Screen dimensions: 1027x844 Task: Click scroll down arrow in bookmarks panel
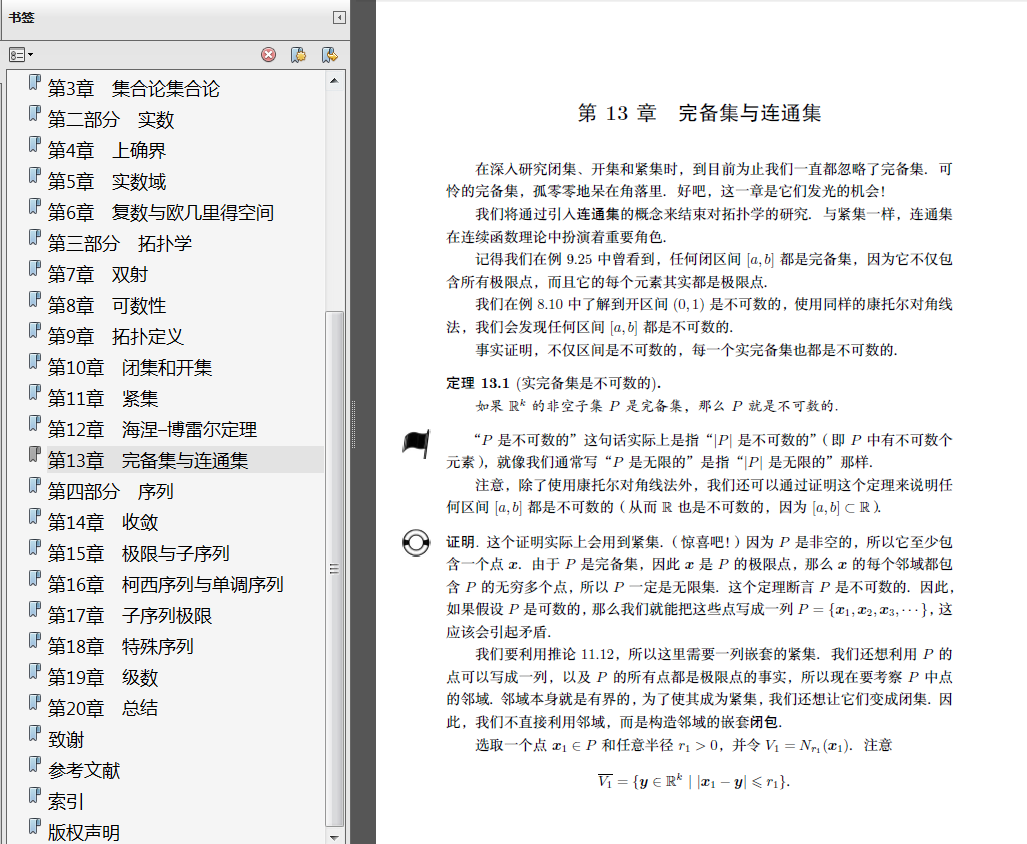pyautogui.click(x=334, y=837)
